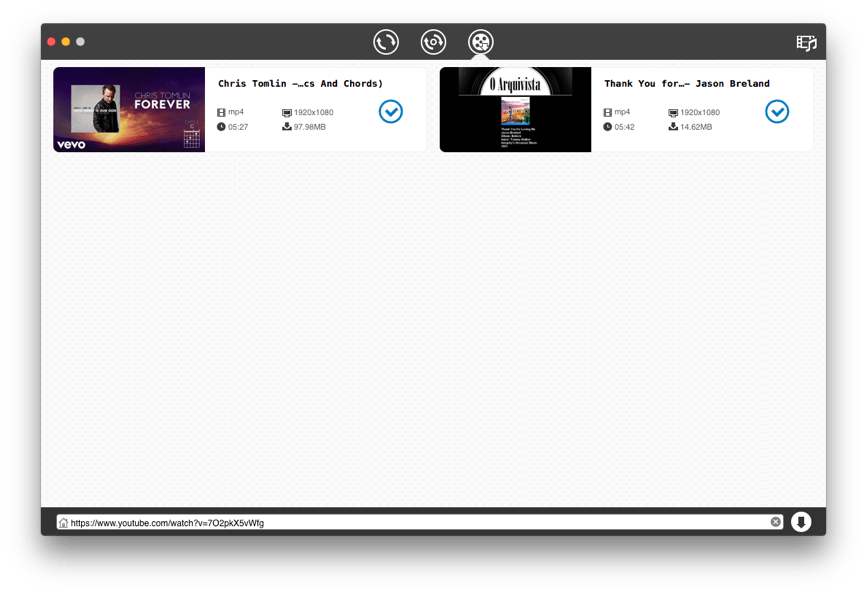Select the title 'Thank You for…– Jason Breland'
This screenshot has width=867, height=594.
coord(687,84)
